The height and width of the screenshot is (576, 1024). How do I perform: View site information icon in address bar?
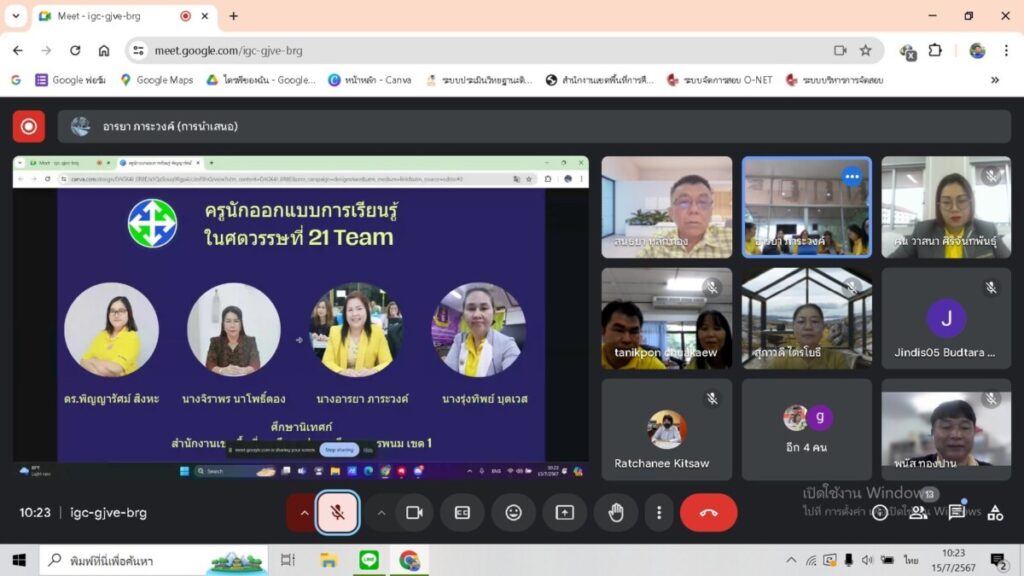point(138,50)
